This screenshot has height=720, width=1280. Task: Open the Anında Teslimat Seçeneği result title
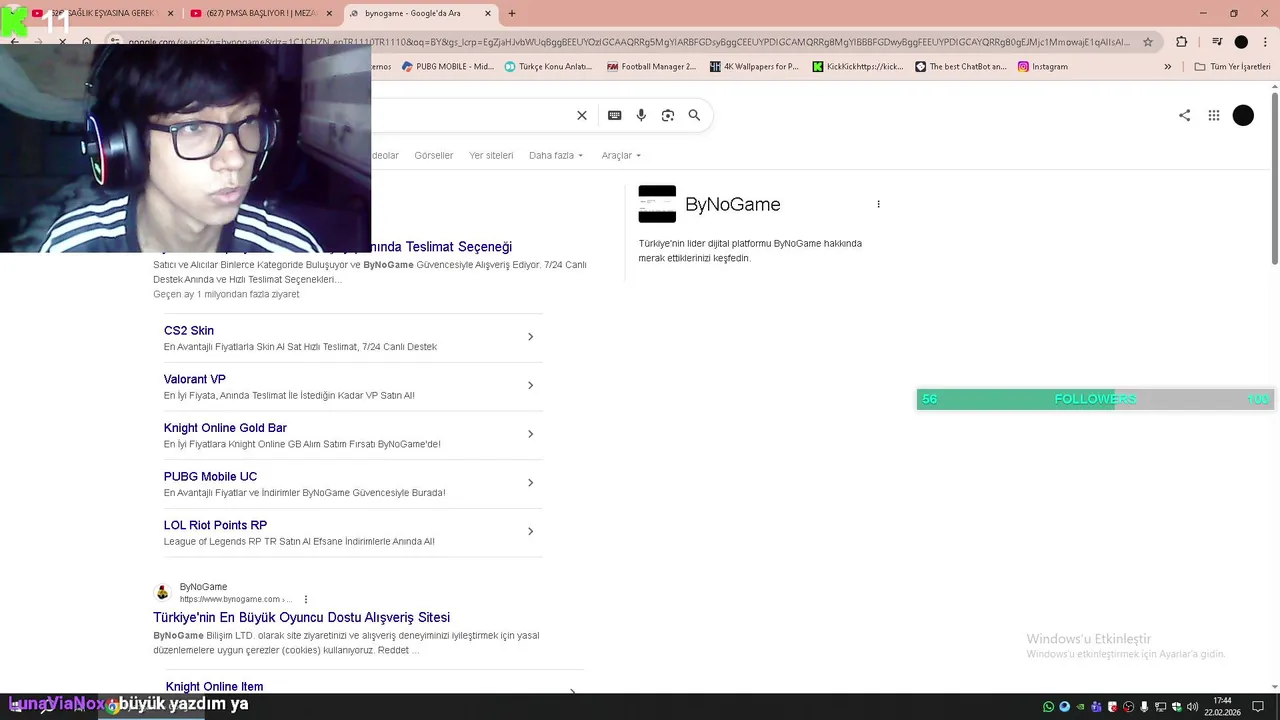coord(441,246)
